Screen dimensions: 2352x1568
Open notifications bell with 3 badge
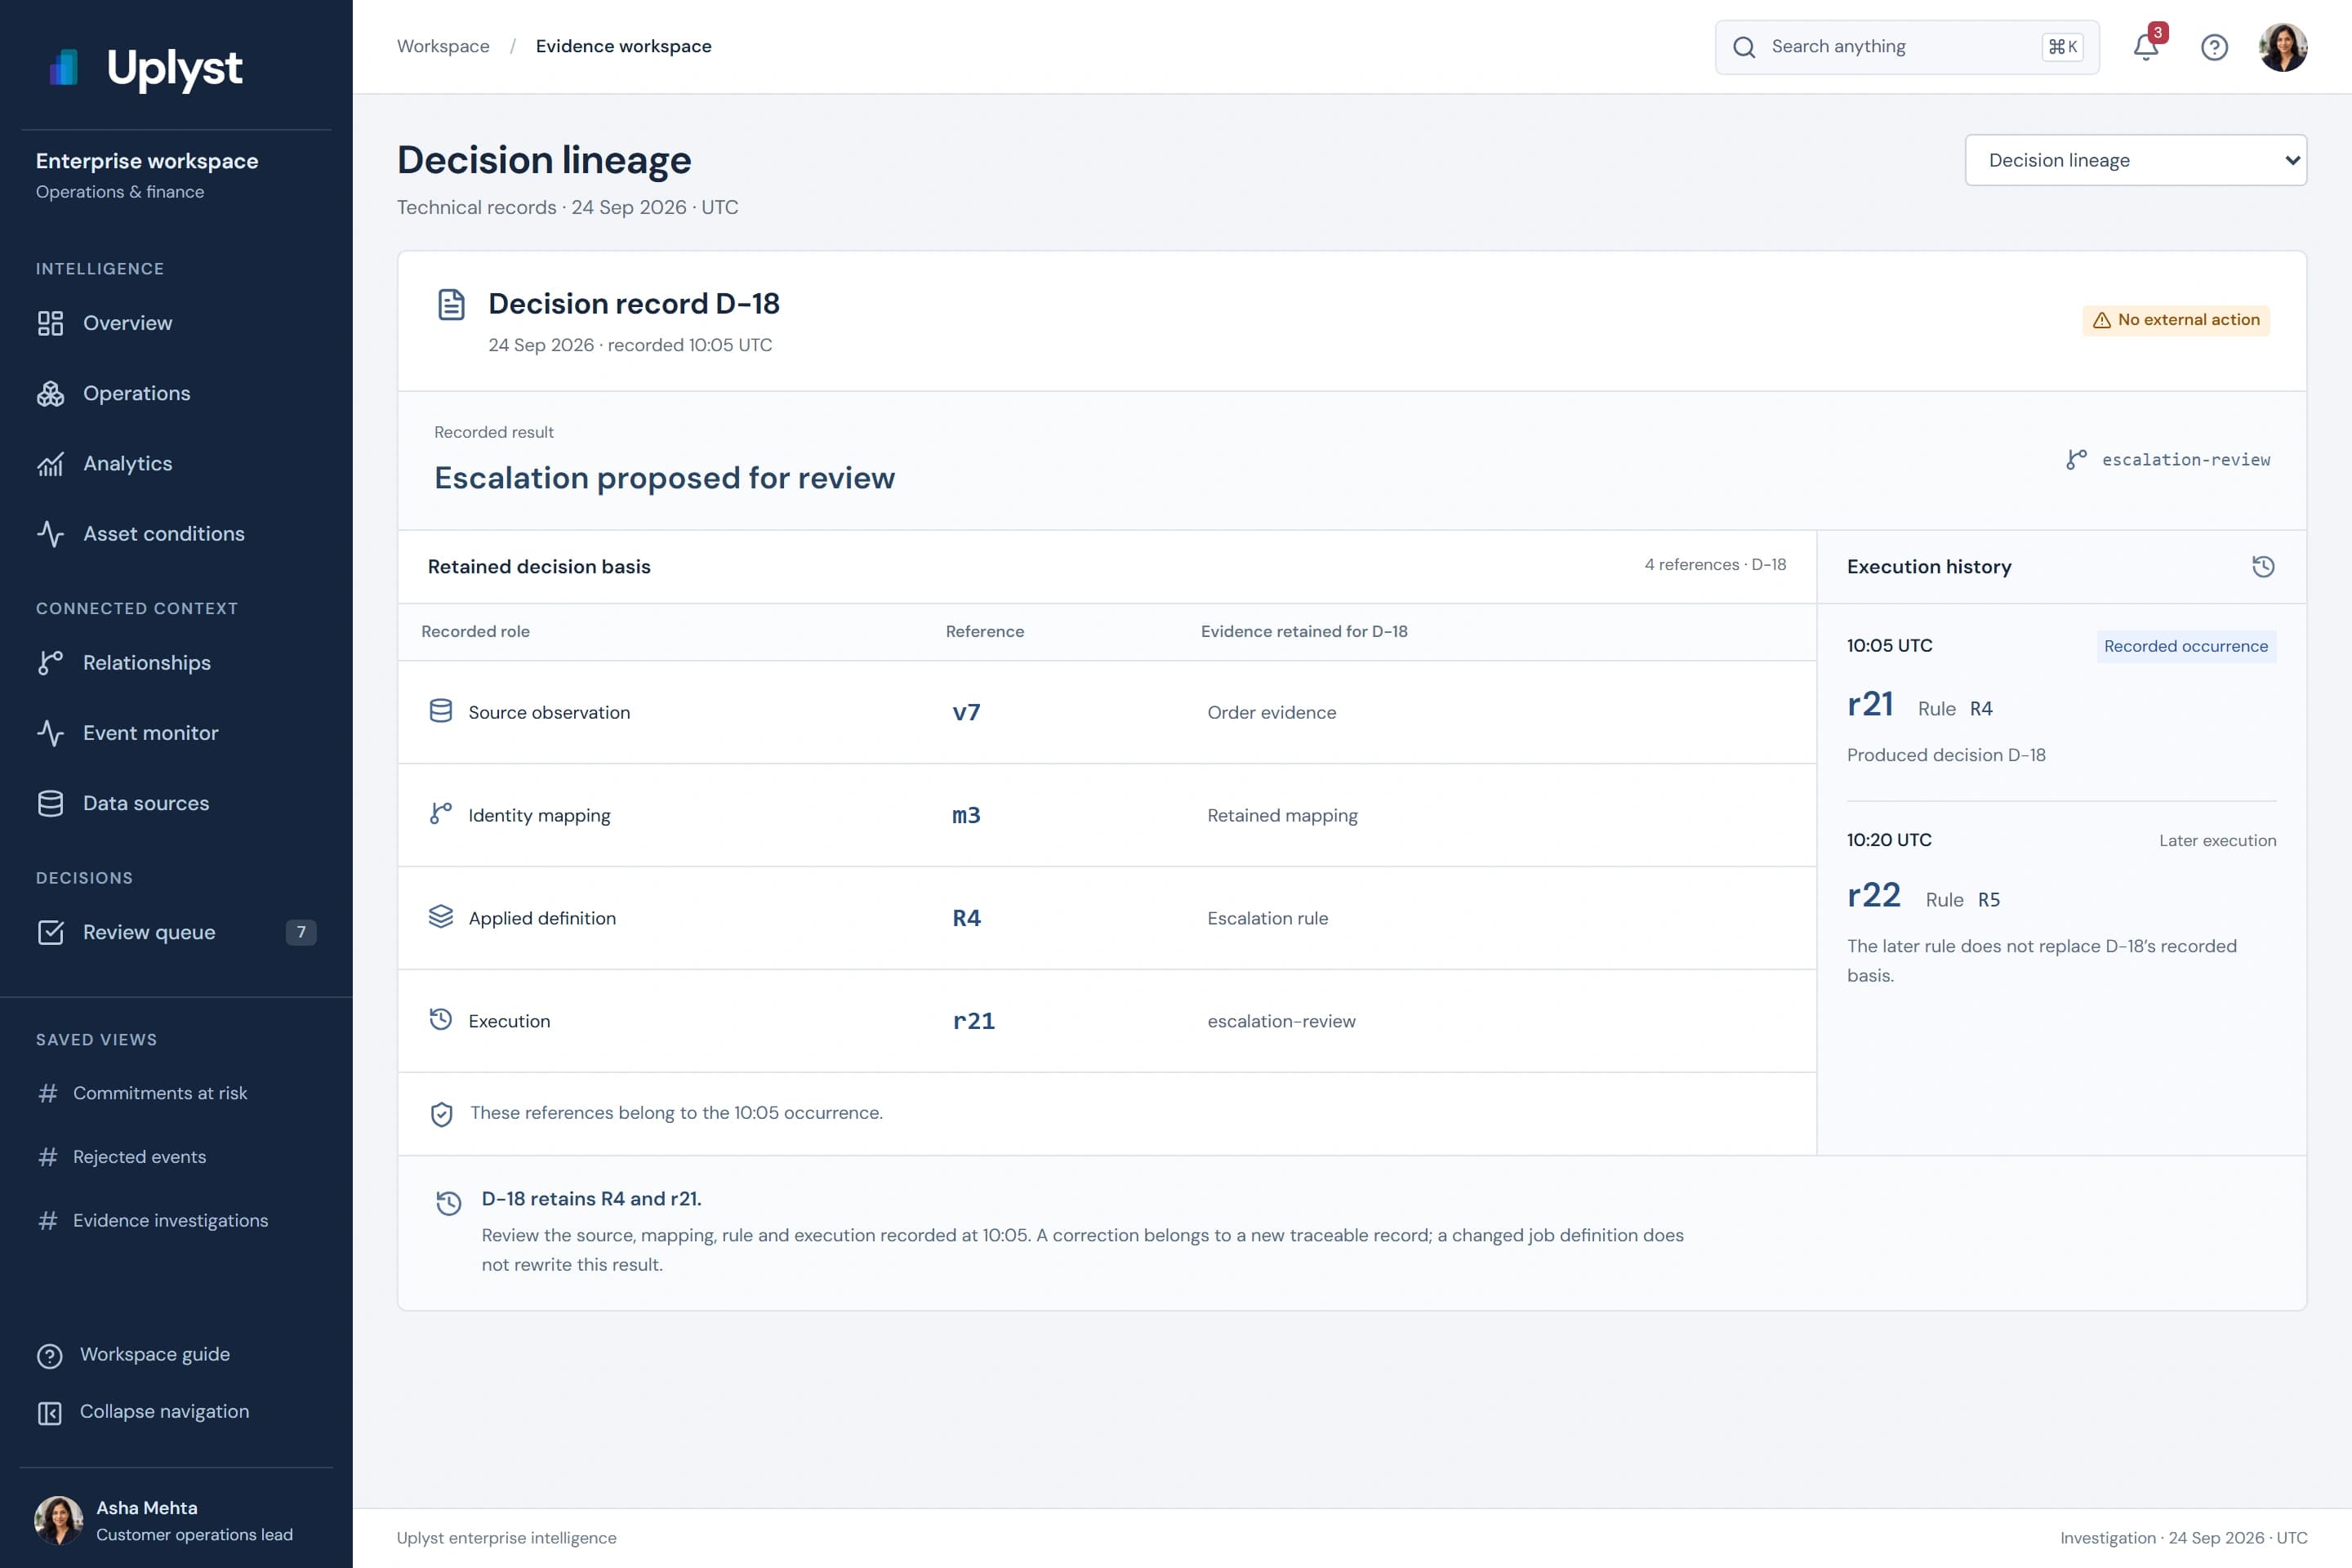coord(2147,46)
